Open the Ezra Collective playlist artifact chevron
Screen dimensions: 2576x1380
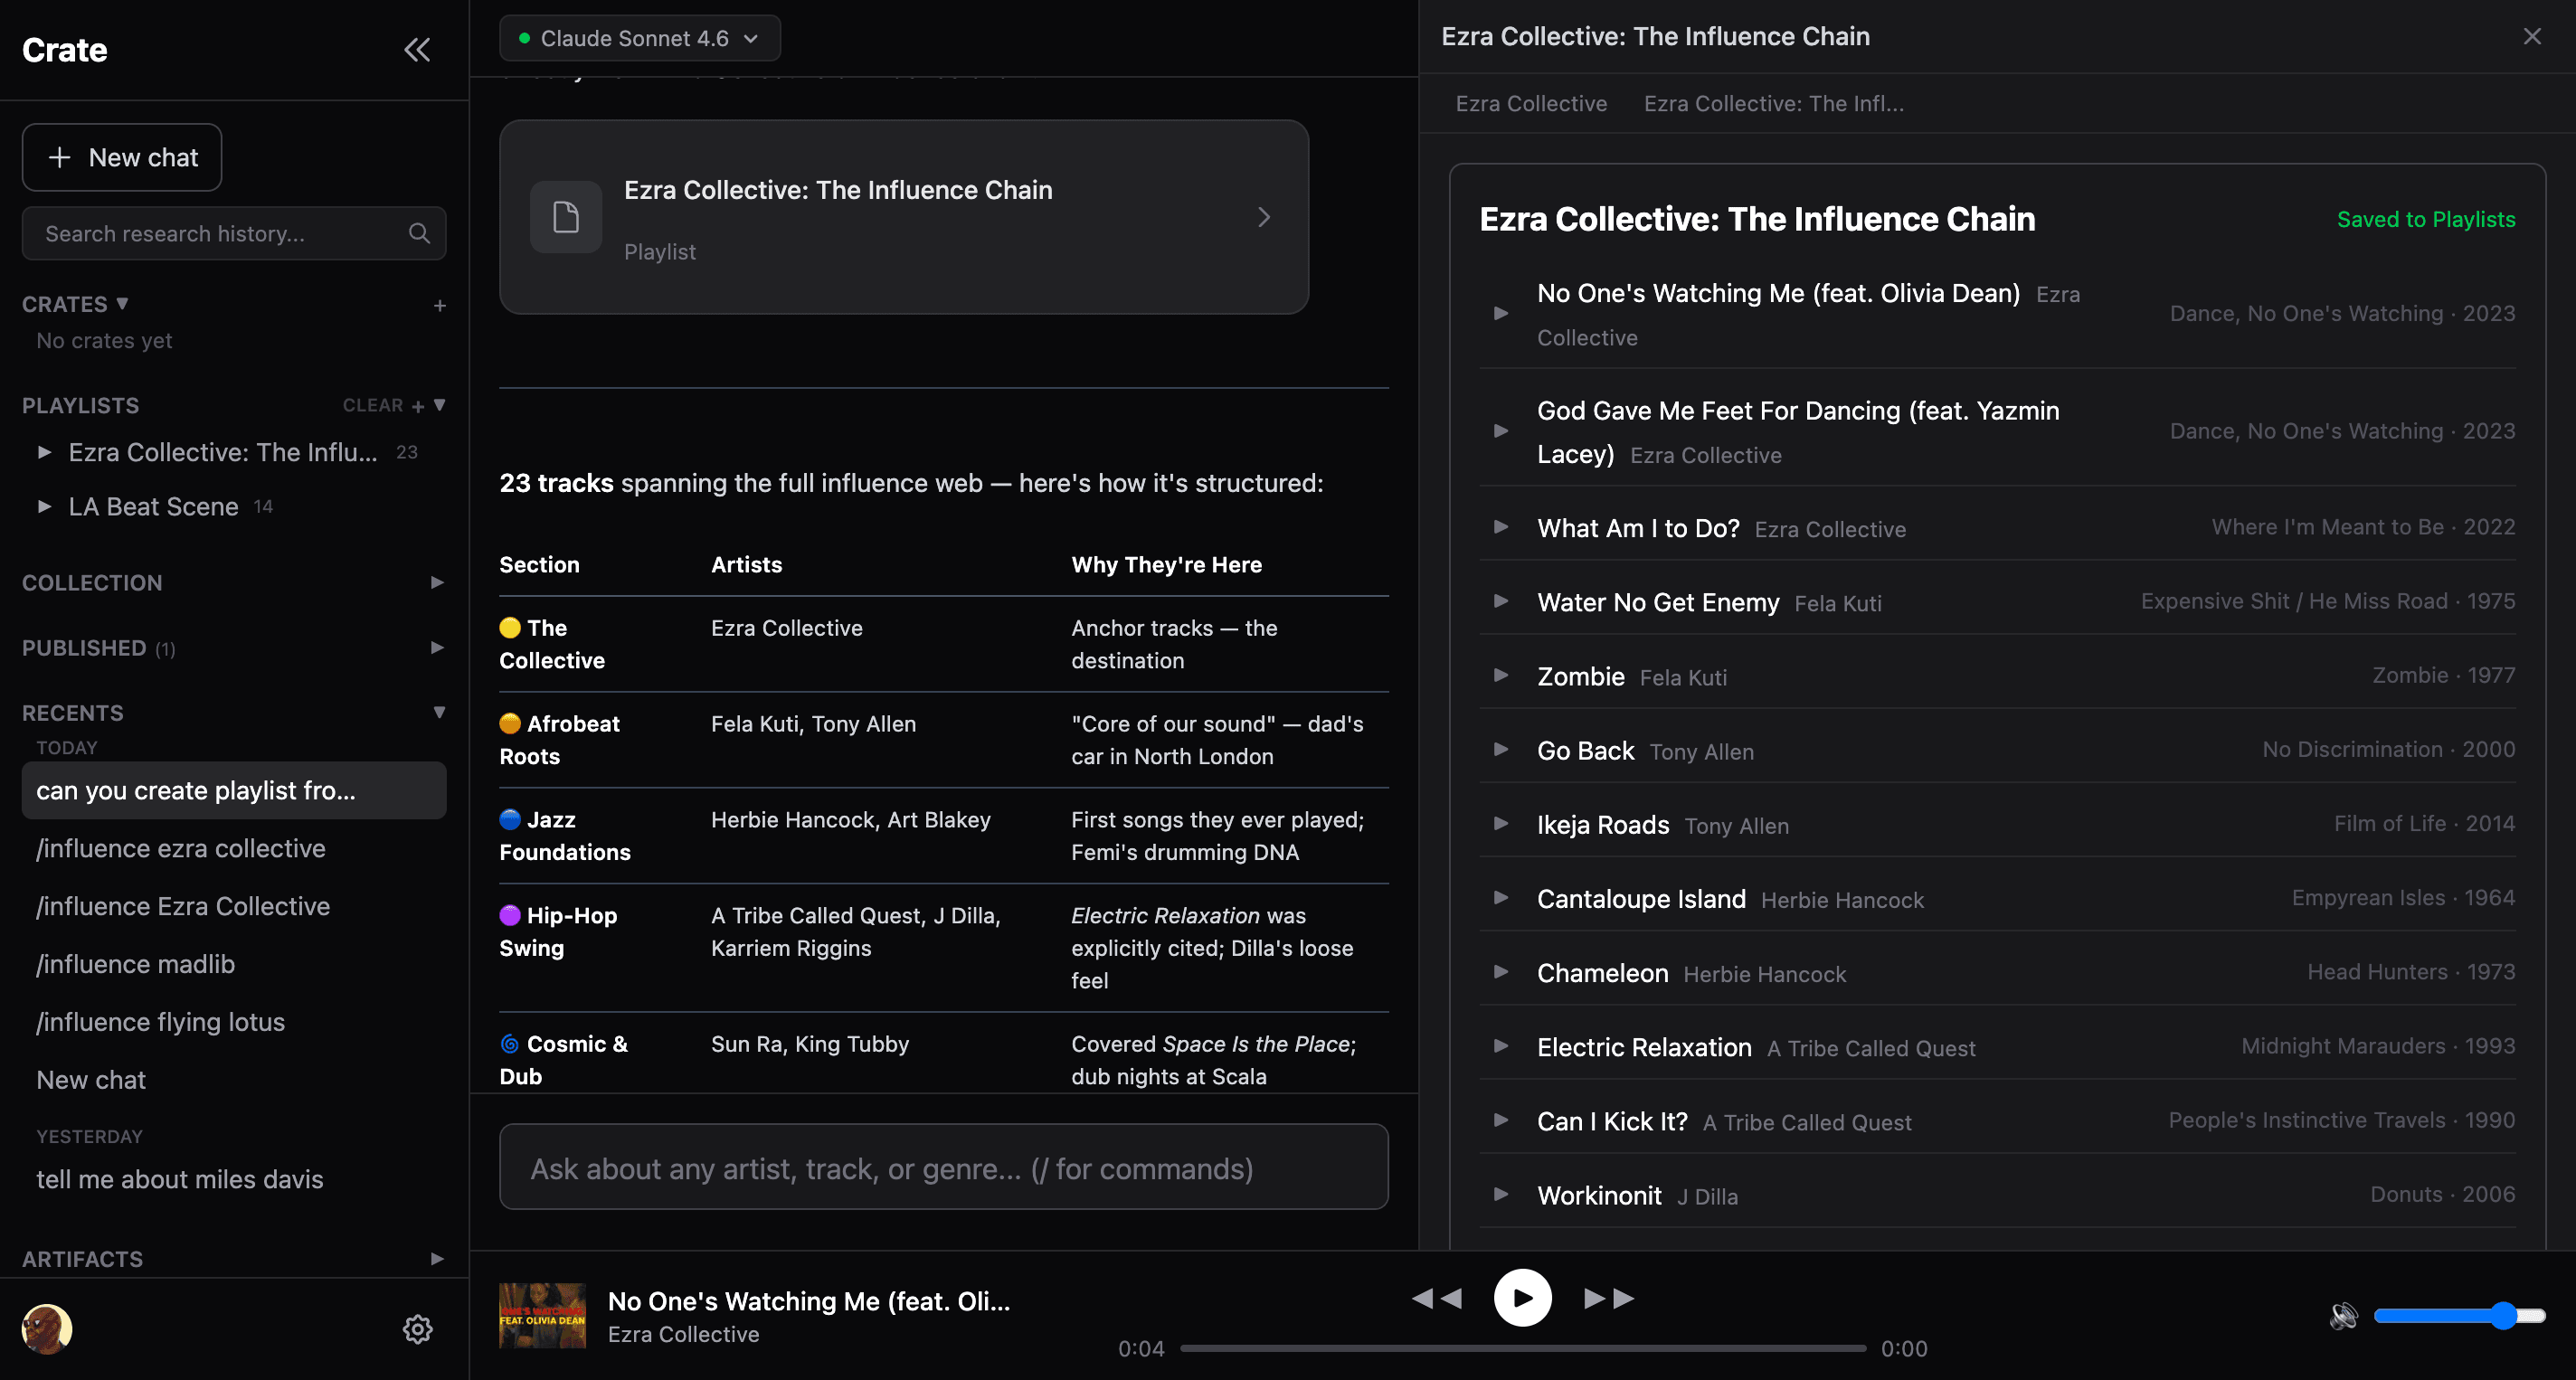(x=1263, y=217)
